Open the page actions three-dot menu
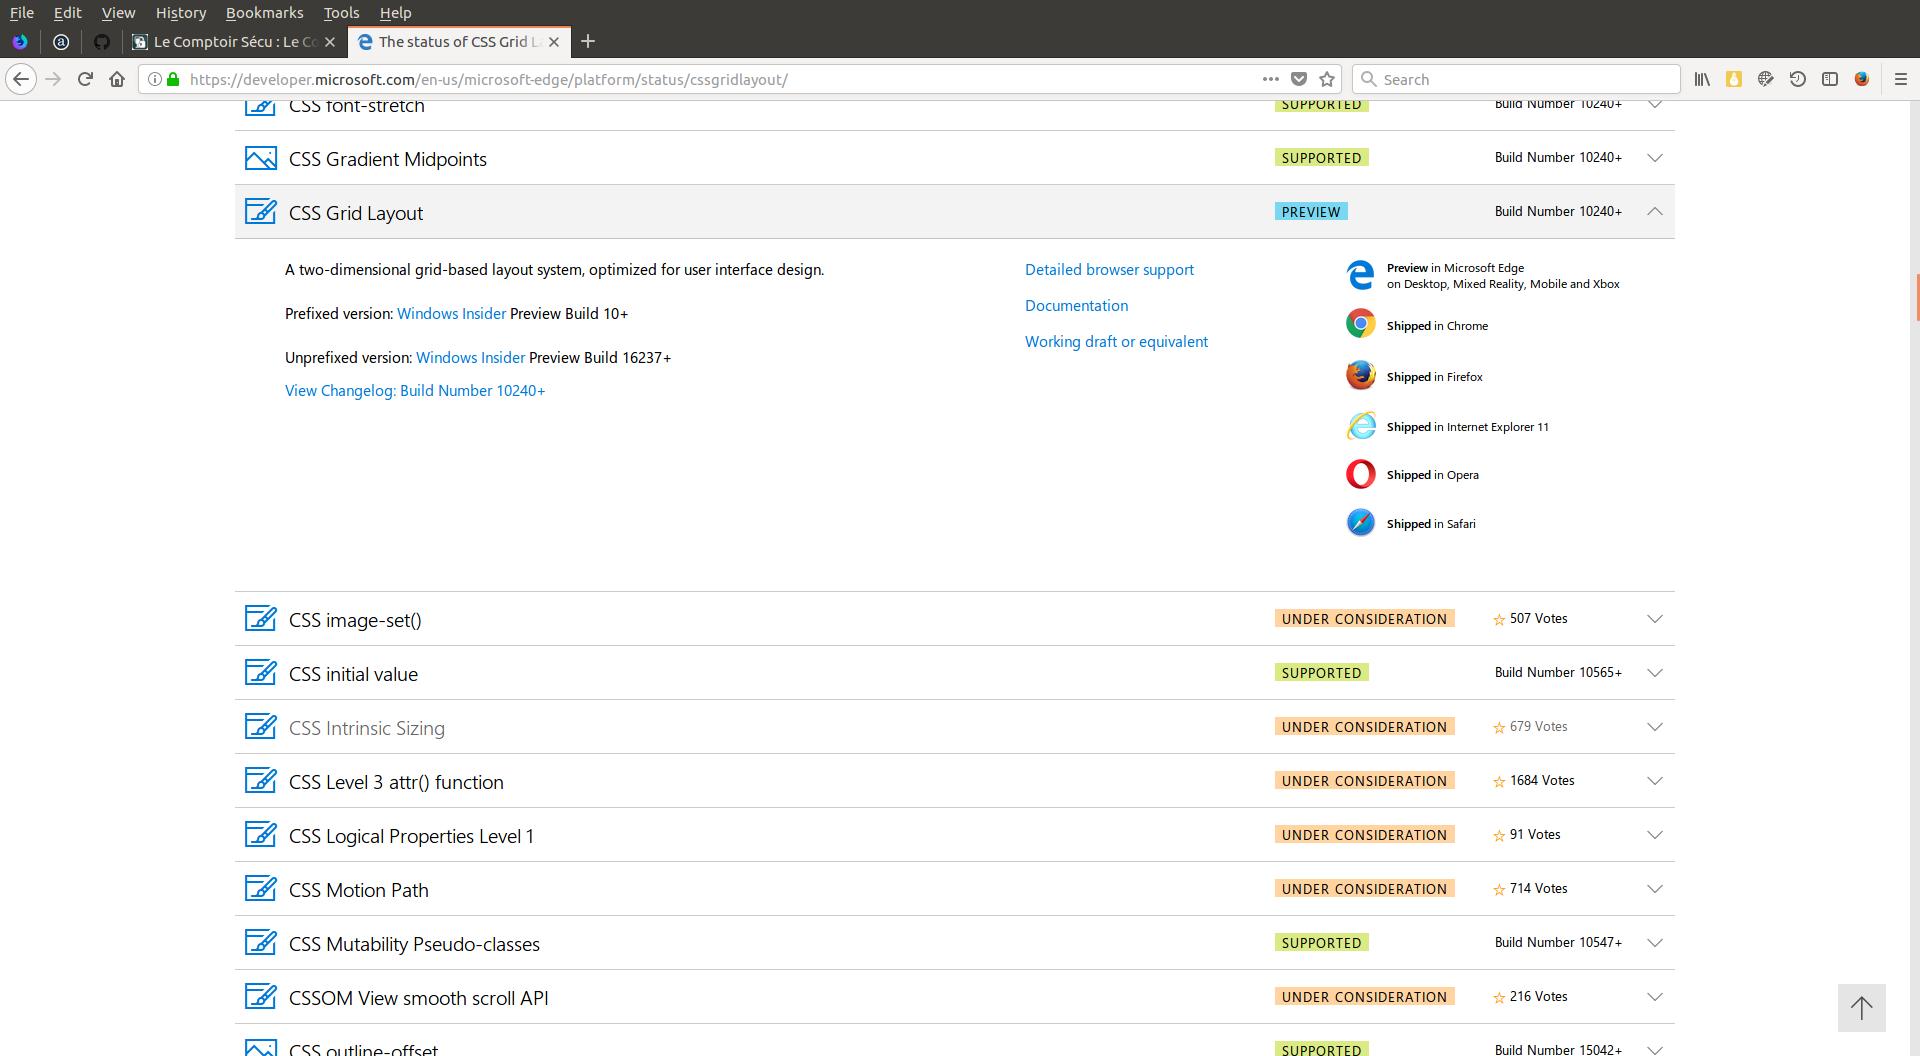Image resolution: width=1920 pixels, height=1056 pixels. click(1270, 79)
